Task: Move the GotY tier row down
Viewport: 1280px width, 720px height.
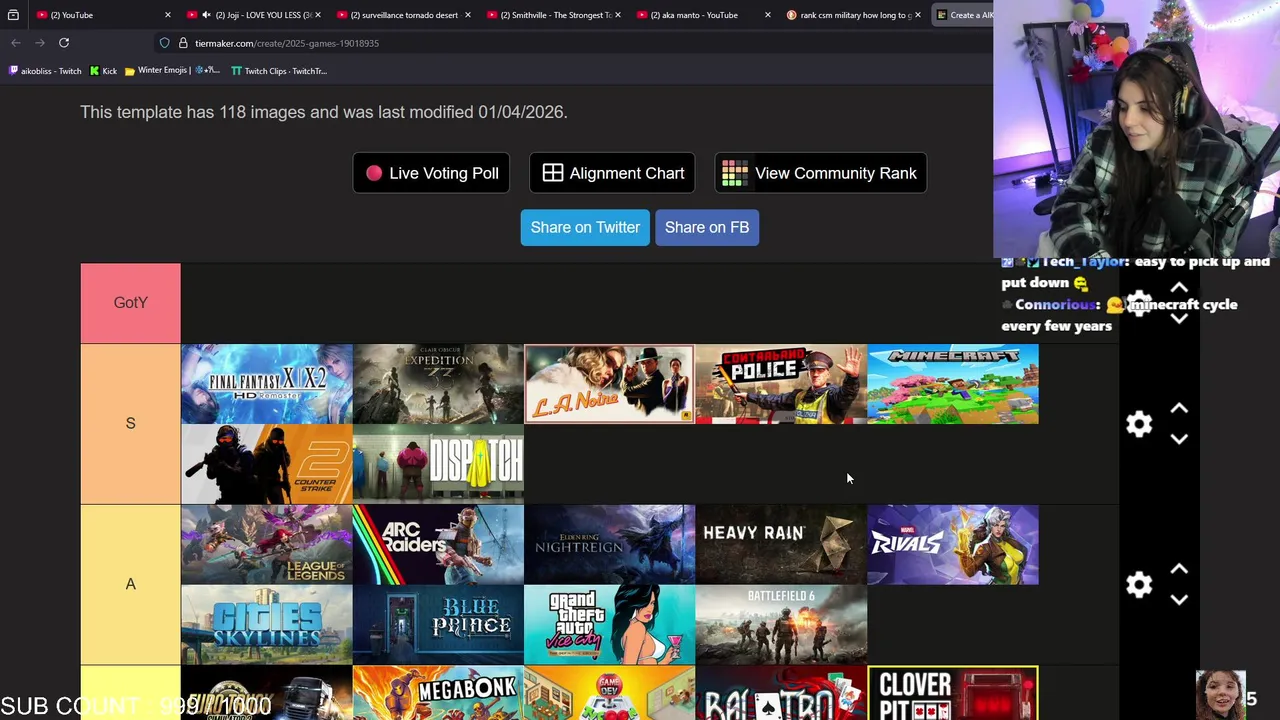Action: 1179,318
